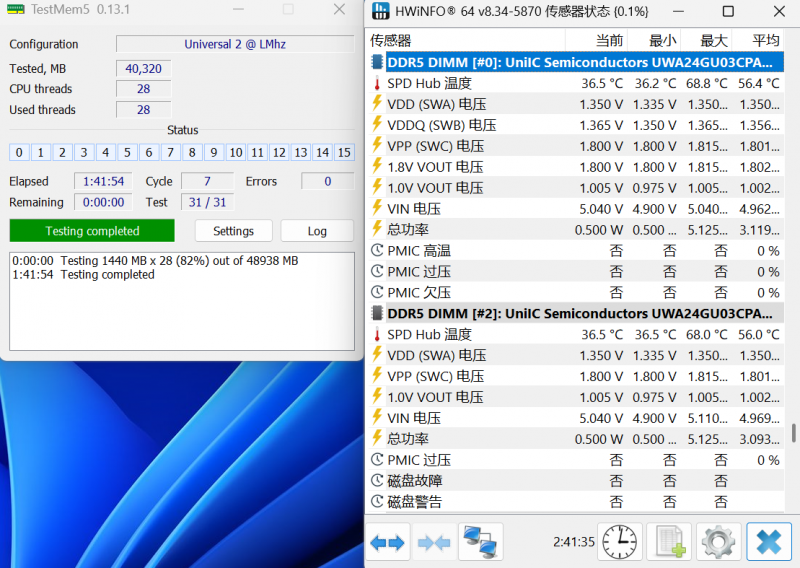Select thread status box 0

19,153
